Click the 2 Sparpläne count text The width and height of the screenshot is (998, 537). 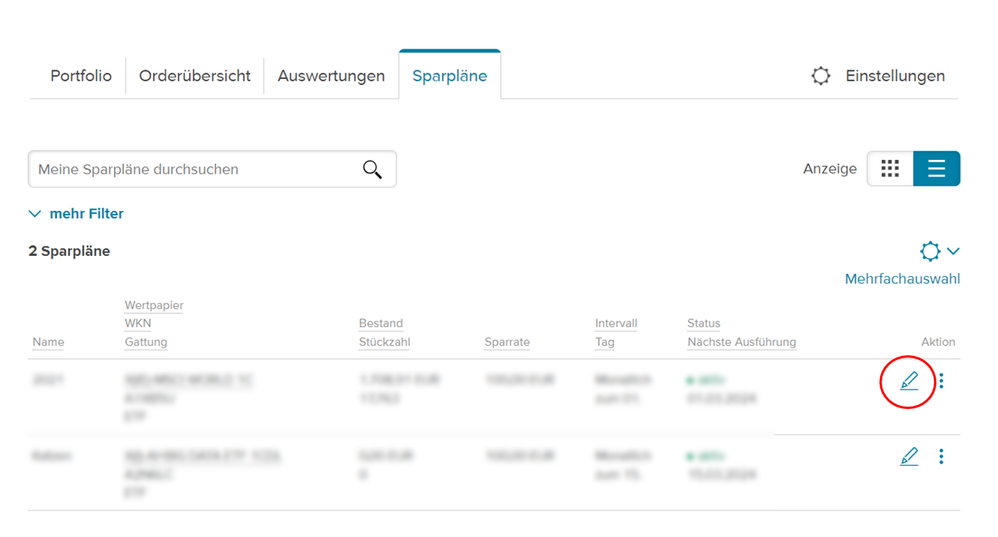[69, 251]
